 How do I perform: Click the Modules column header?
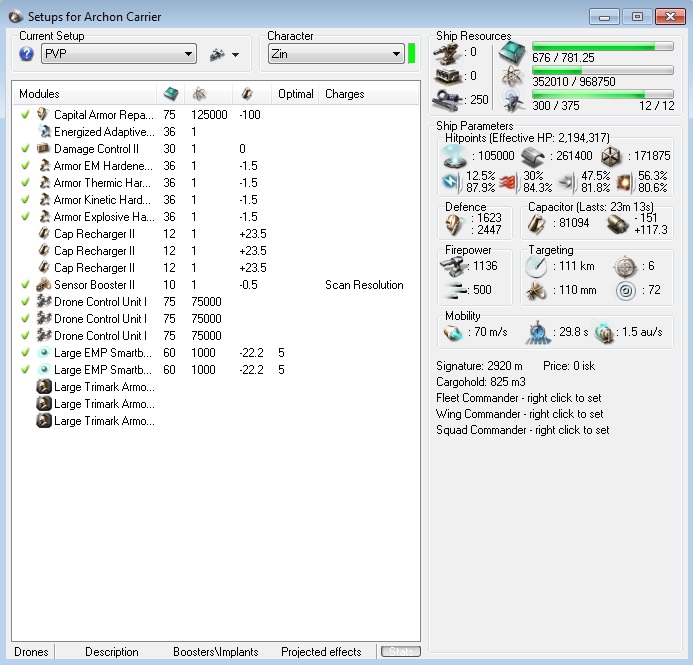point(84,94)
